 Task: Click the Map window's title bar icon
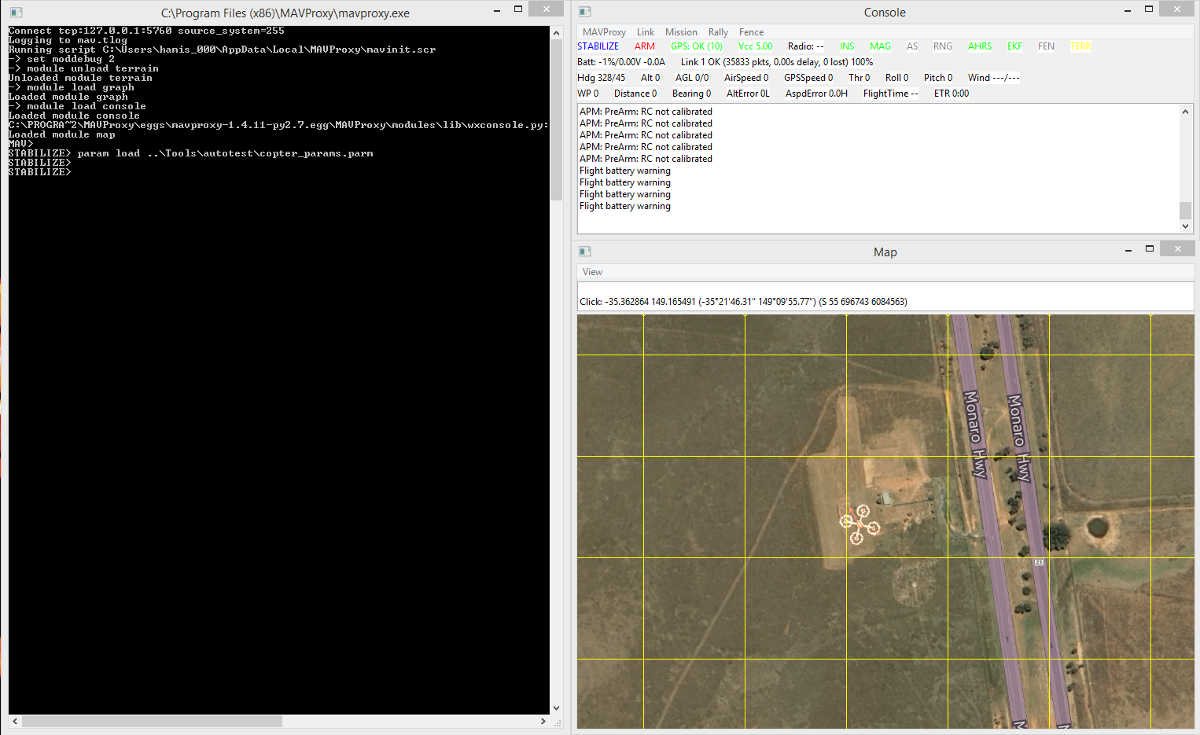pyautogui.click(x=586, y=252)
